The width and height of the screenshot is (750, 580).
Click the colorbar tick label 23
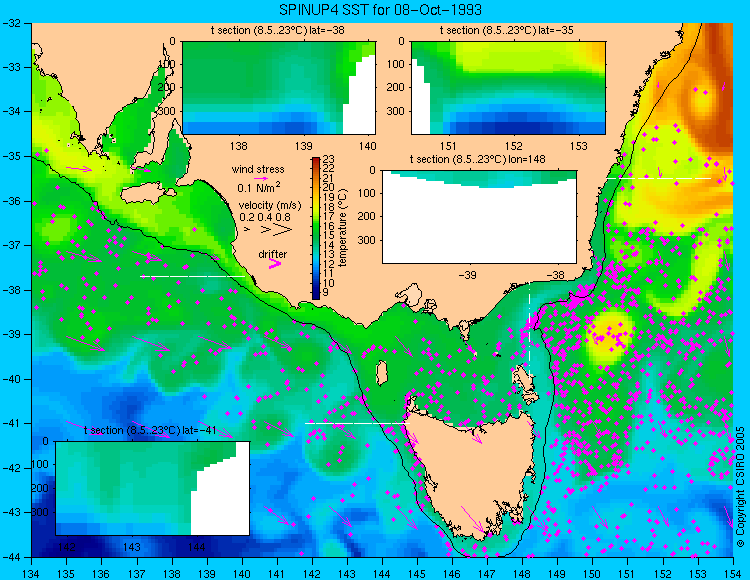(329, 159)
